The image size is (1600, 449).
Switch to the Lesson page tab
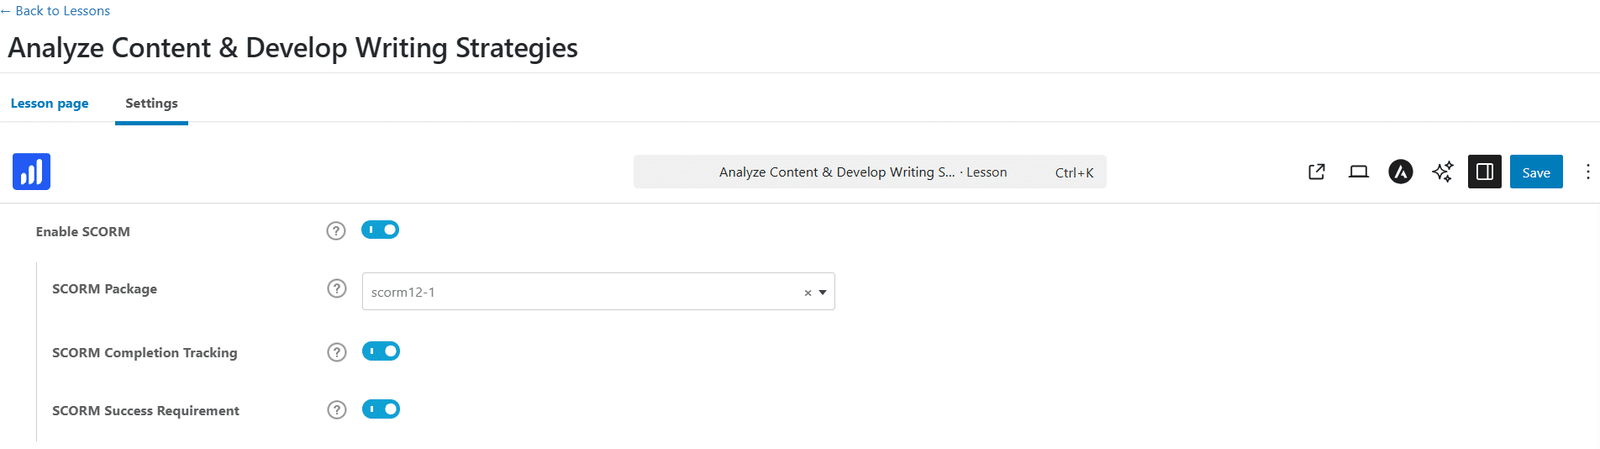pos(50,103)
